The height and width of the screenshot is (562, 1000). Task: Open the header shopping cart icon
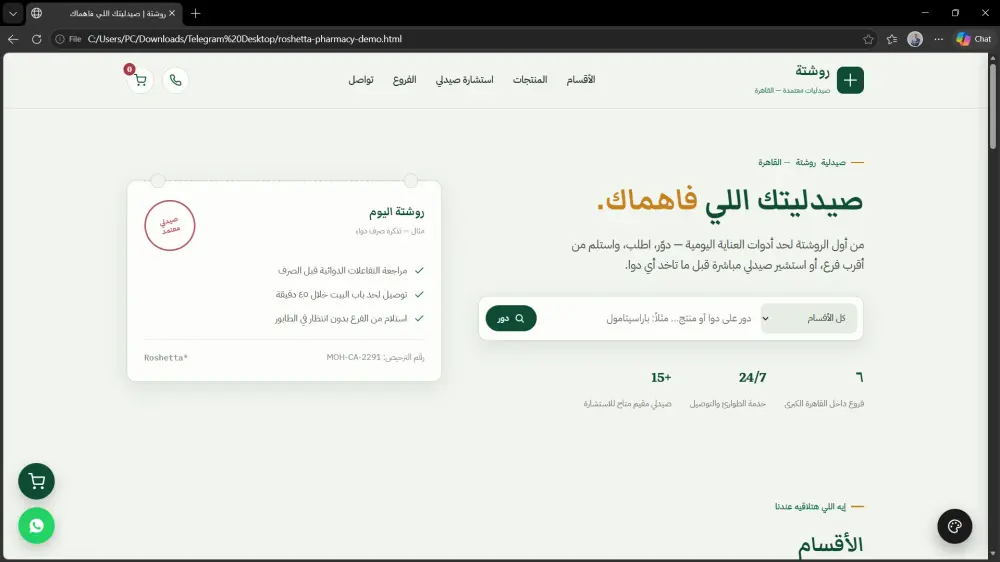(140, 80)
